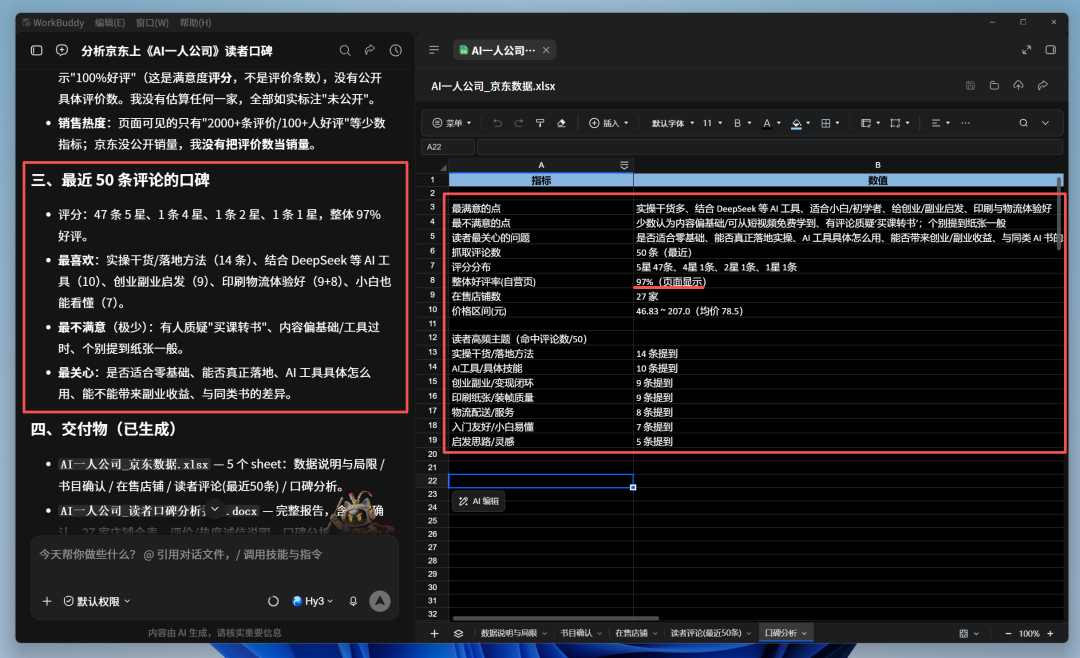
Task: Select cell 27 家 in column B
Action: [x=847, y=296]
